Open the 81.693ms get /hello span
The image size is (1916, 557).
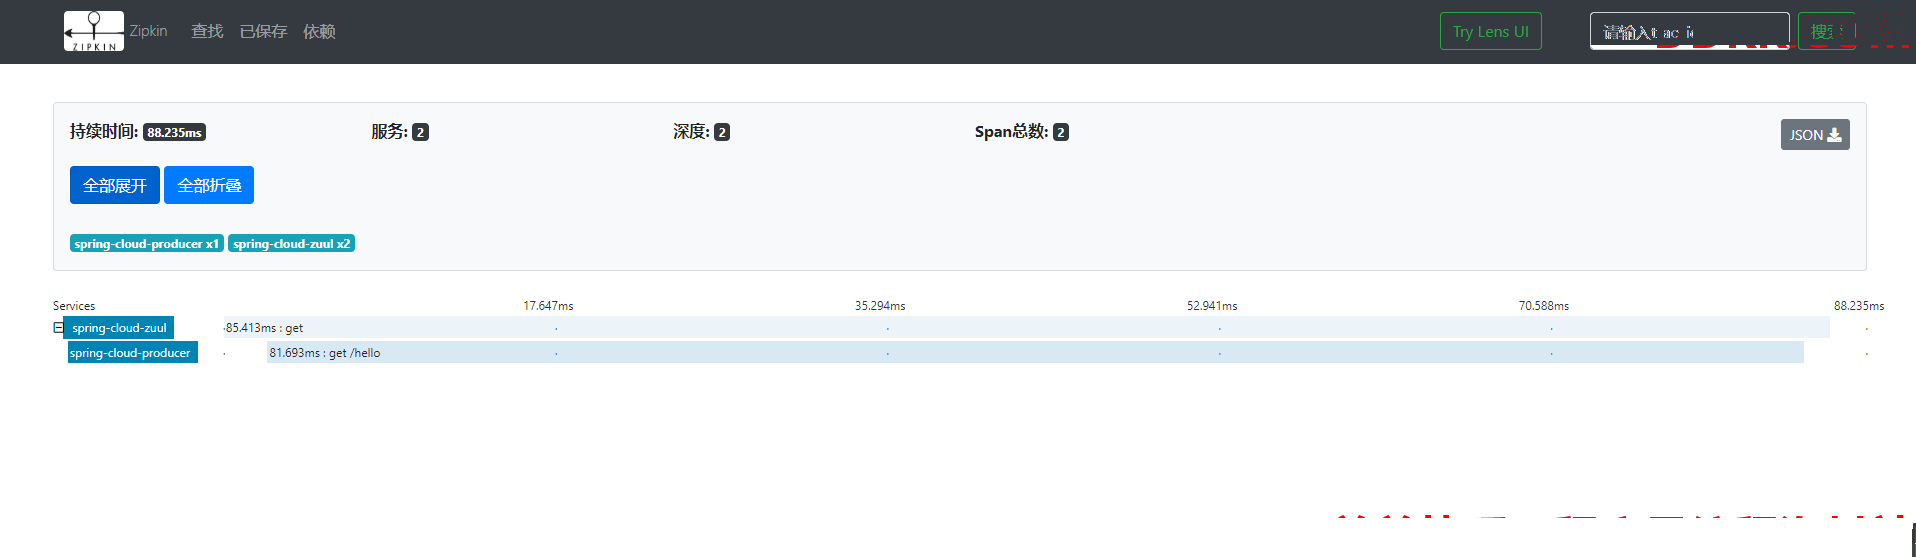[x=1035, y=353]
